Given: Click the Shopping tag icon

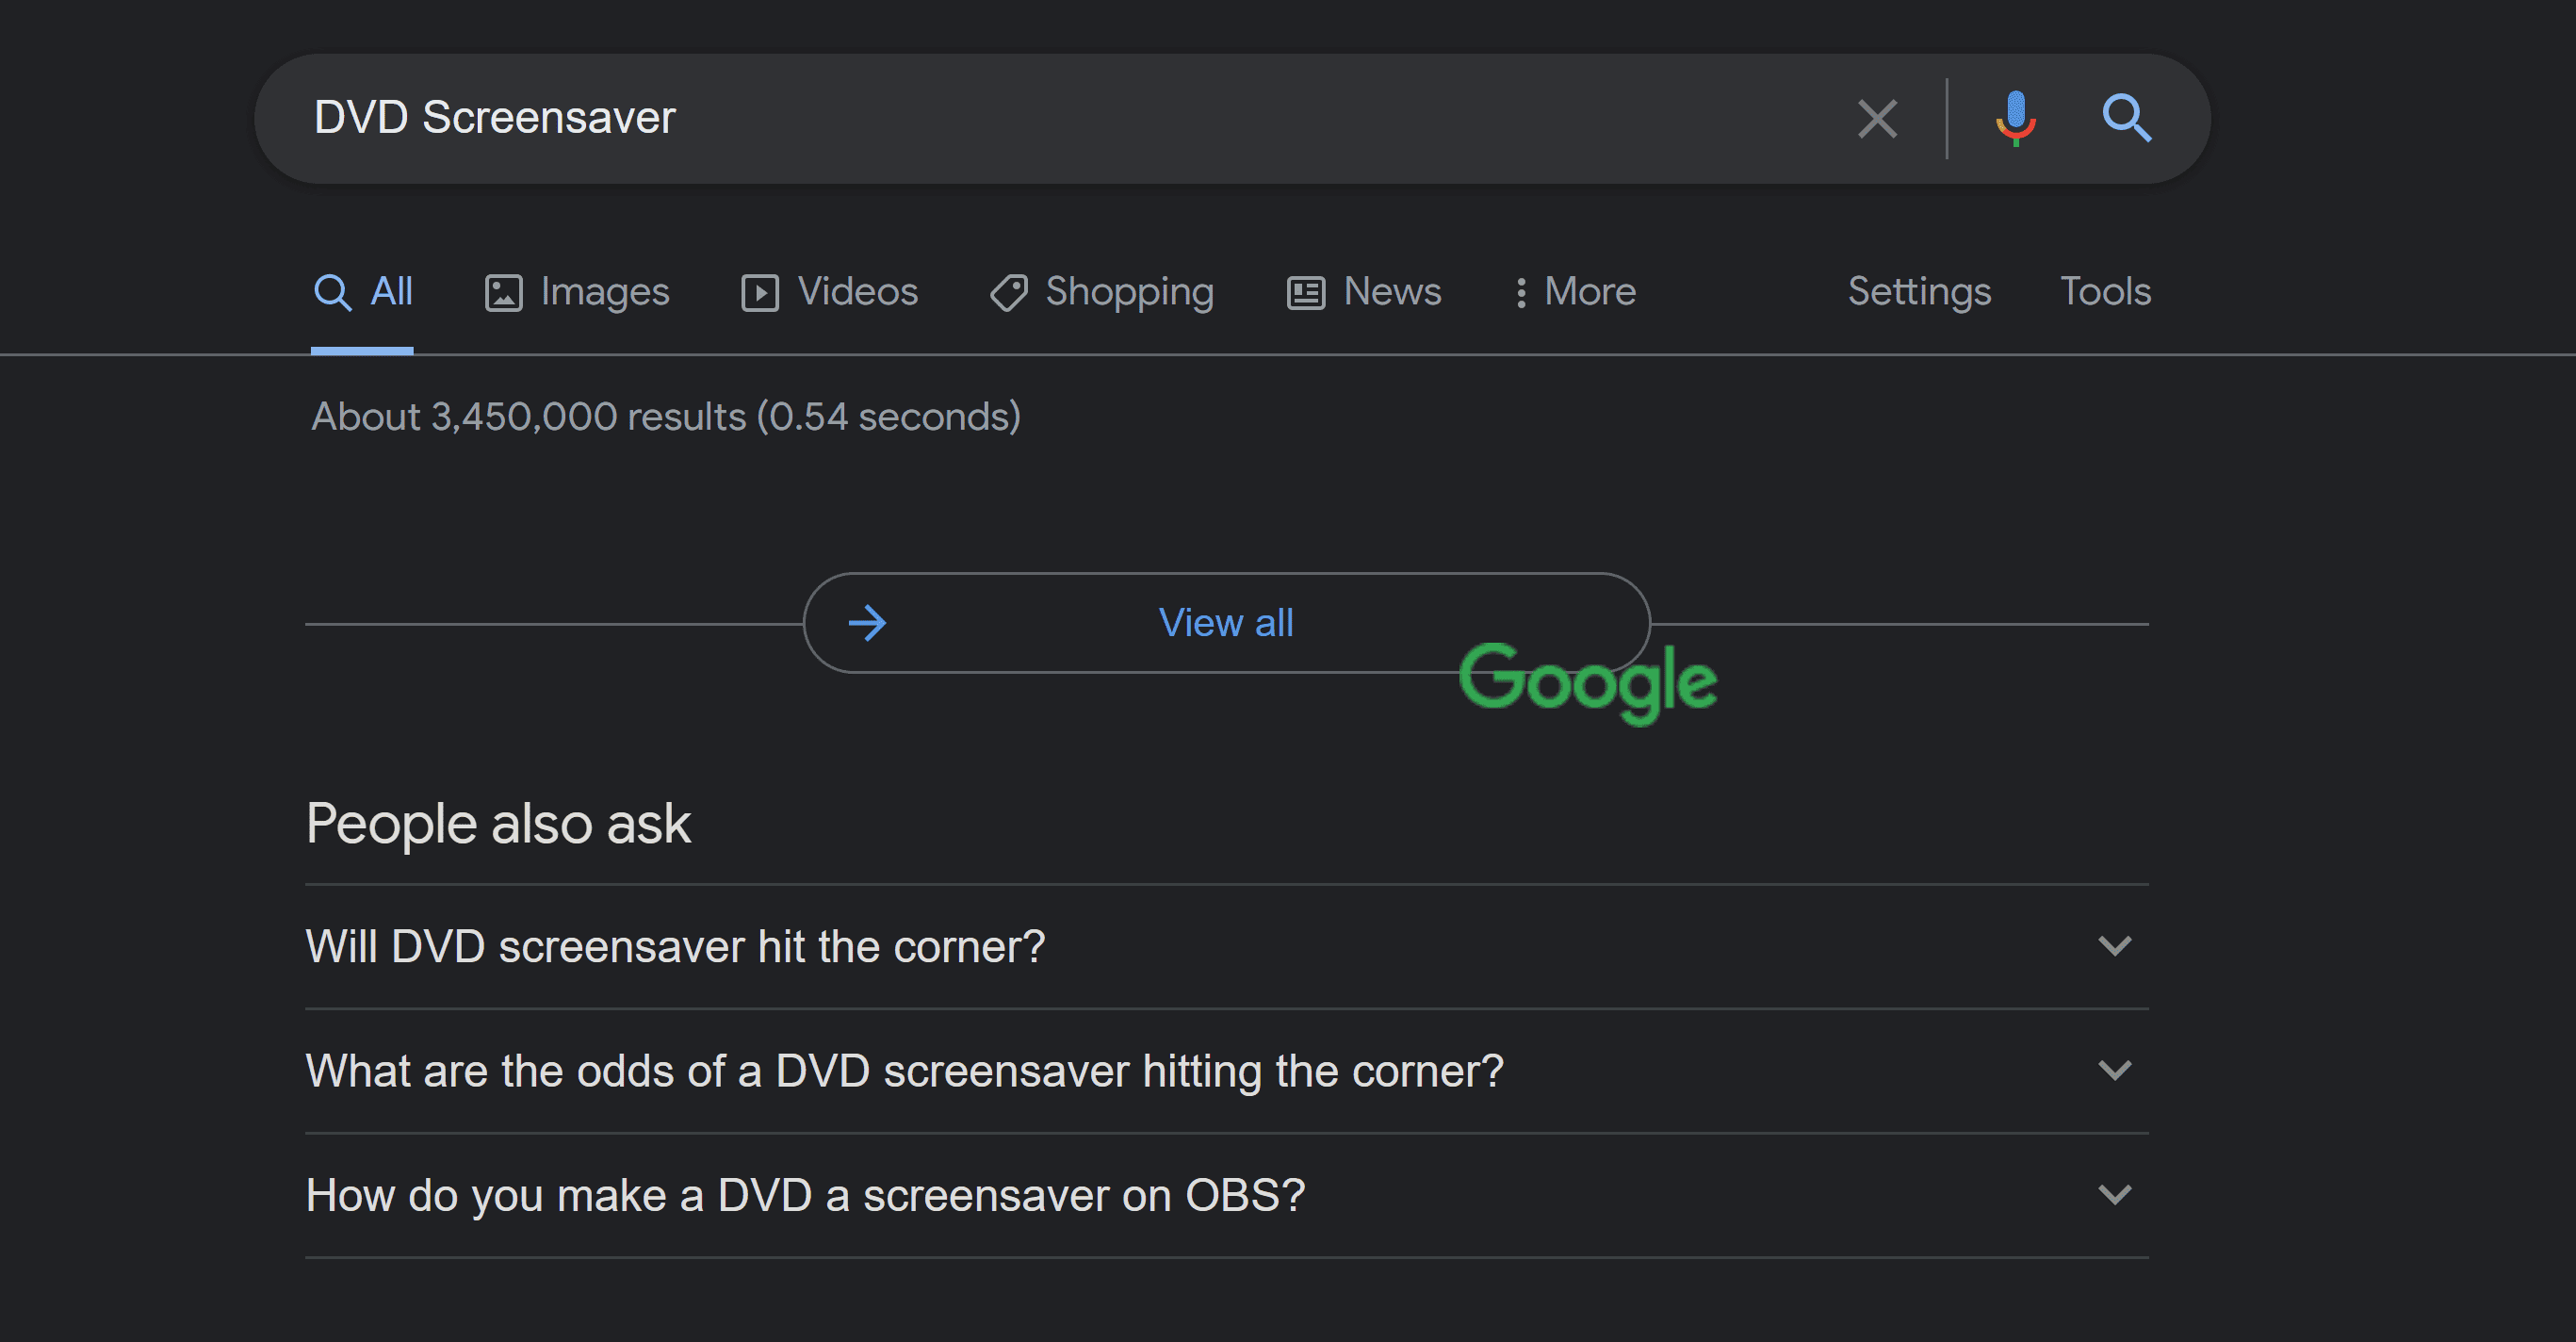Looking at the screenshot, I should coord(1008,289).
